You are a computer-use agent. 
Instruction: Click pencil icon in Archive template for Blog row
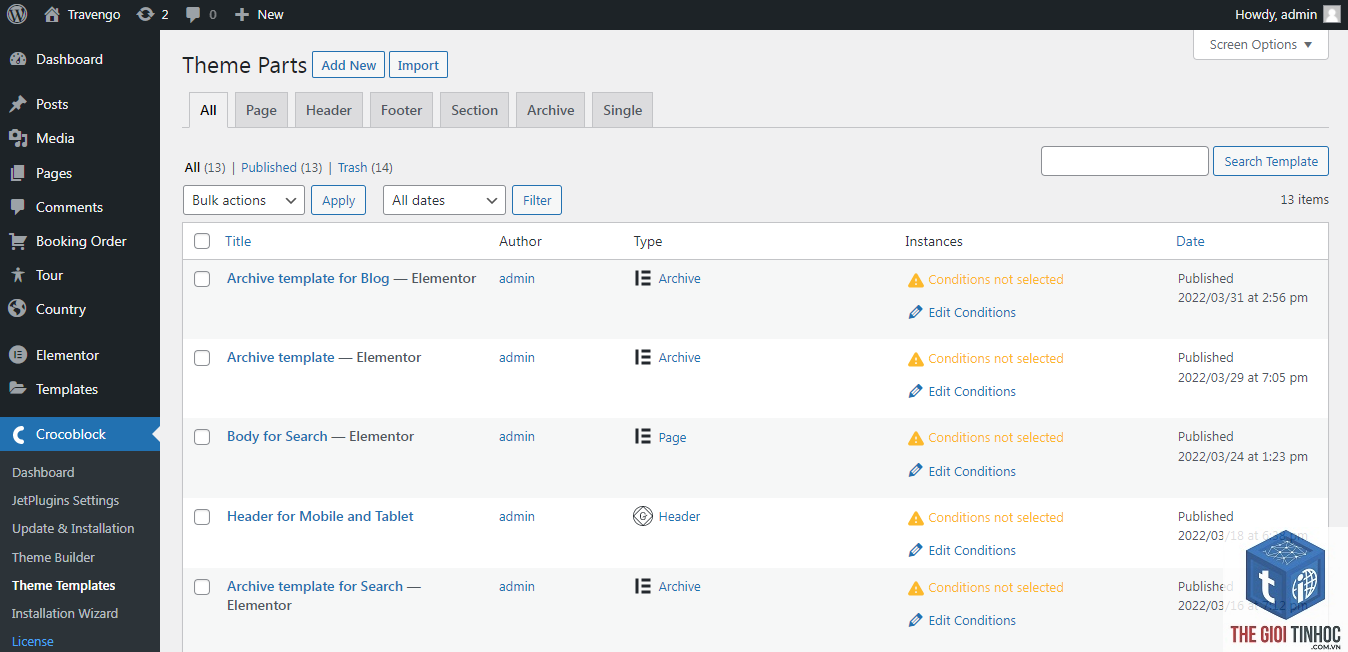click(915, 312)
